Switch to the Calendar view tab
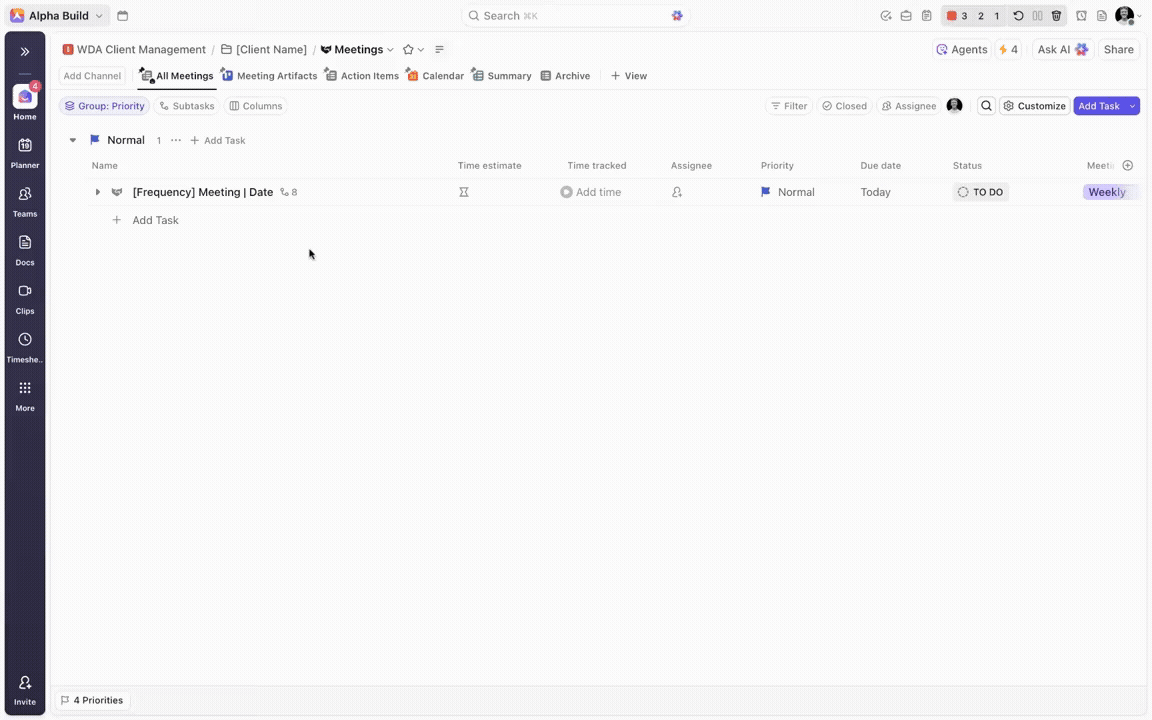The image size is (1152, 720). pos(435,76)
